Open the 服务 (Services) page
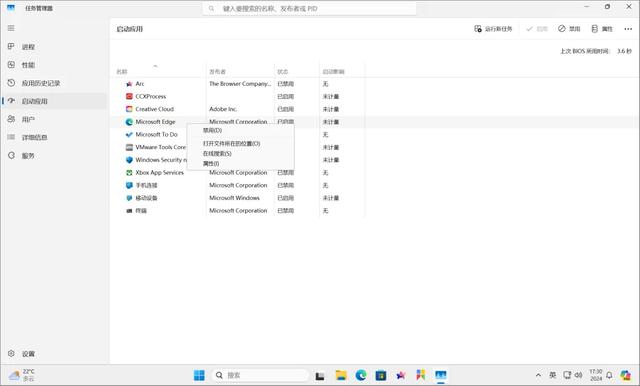 54,155
